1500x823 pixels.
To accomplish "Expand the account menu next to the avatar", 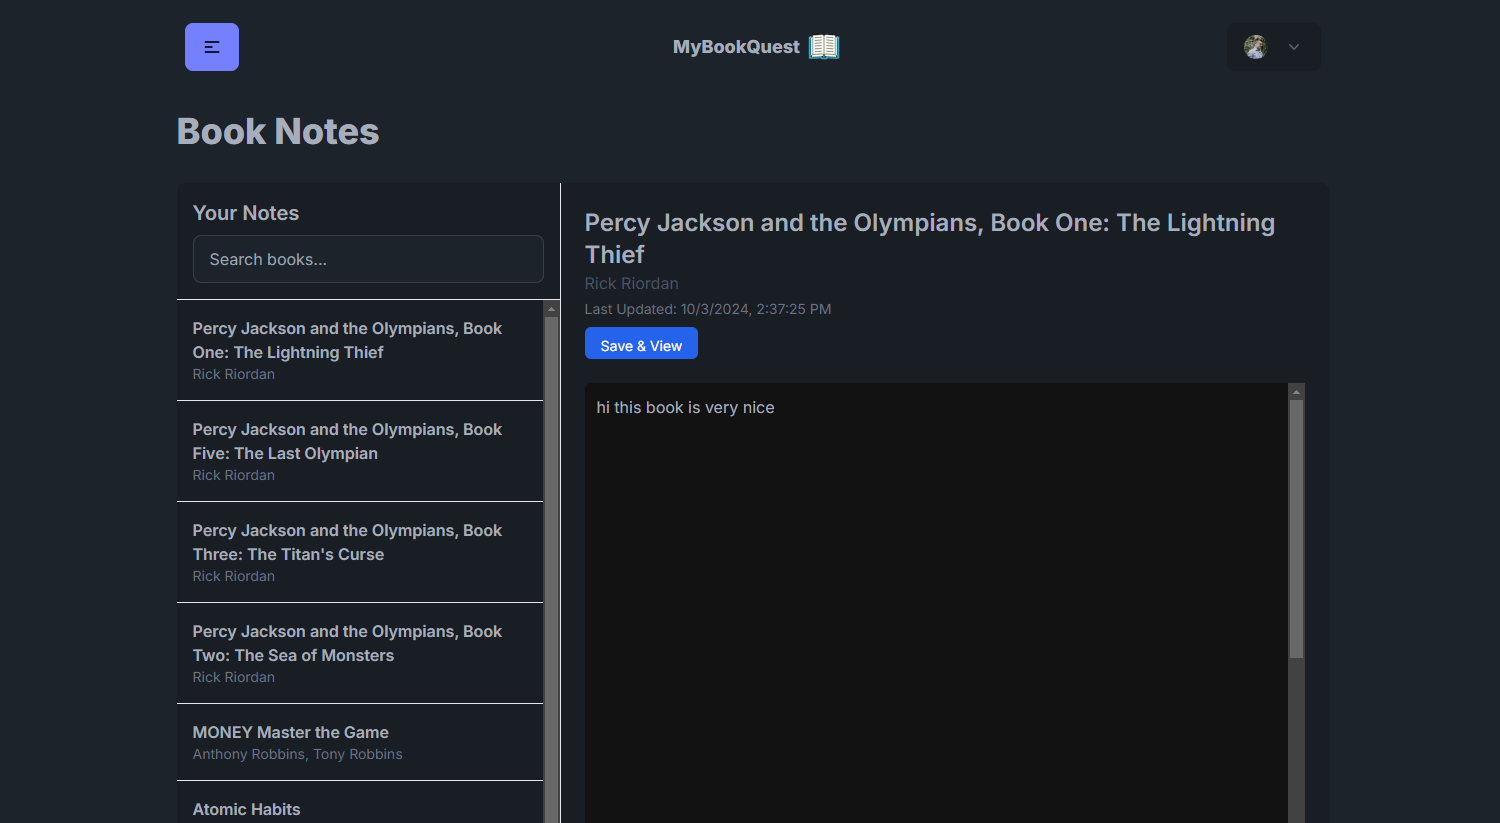I will click(x=1293, y=47).
